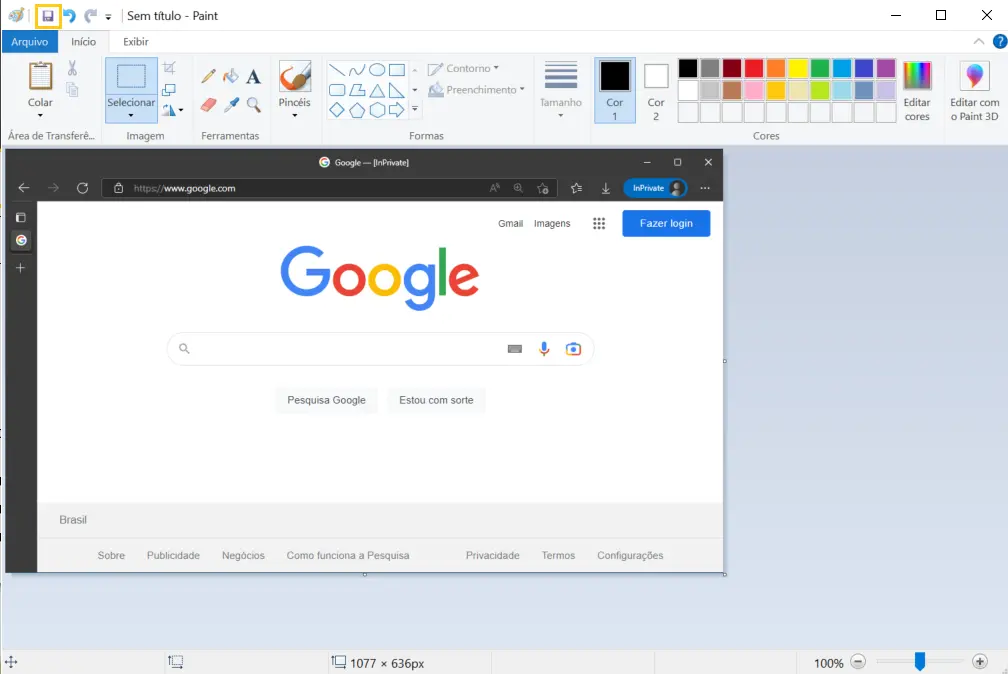1008x674 pixels.
Task: Open the Rotate or flip dropdown
Action: (172, 110)
